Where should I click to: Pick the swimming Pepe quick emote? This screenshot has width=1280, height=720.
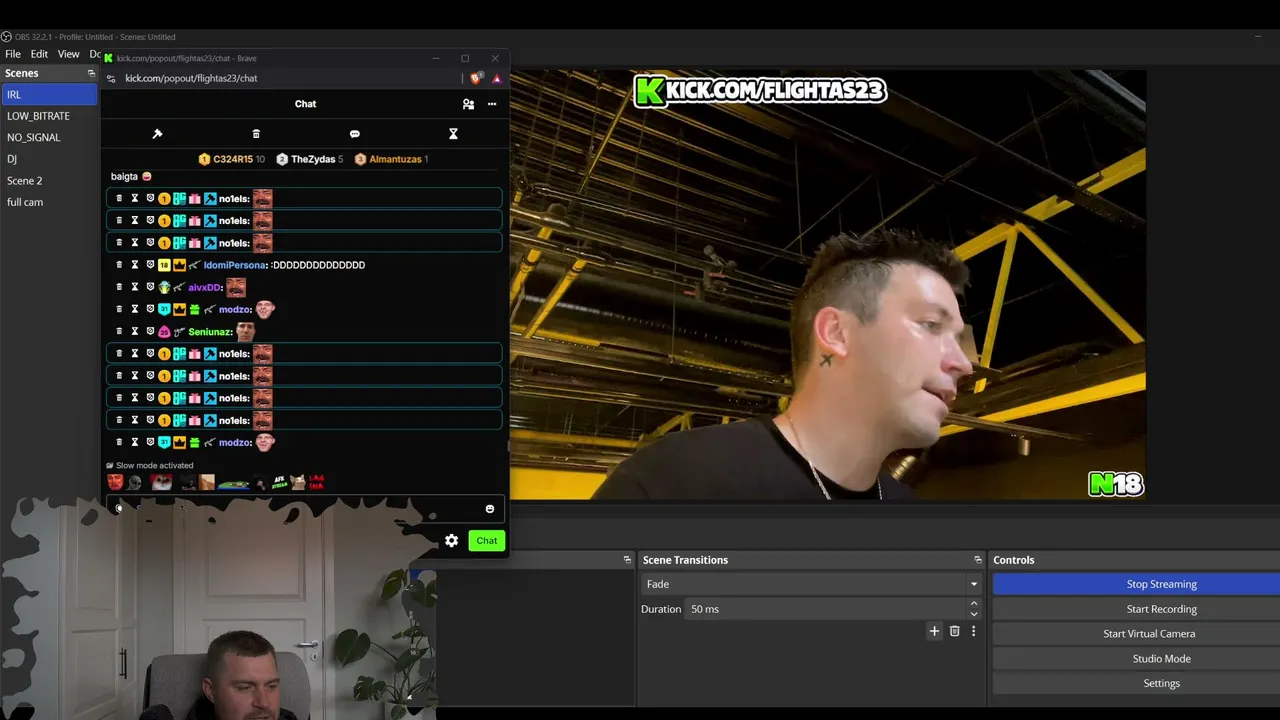pos(234,484)
